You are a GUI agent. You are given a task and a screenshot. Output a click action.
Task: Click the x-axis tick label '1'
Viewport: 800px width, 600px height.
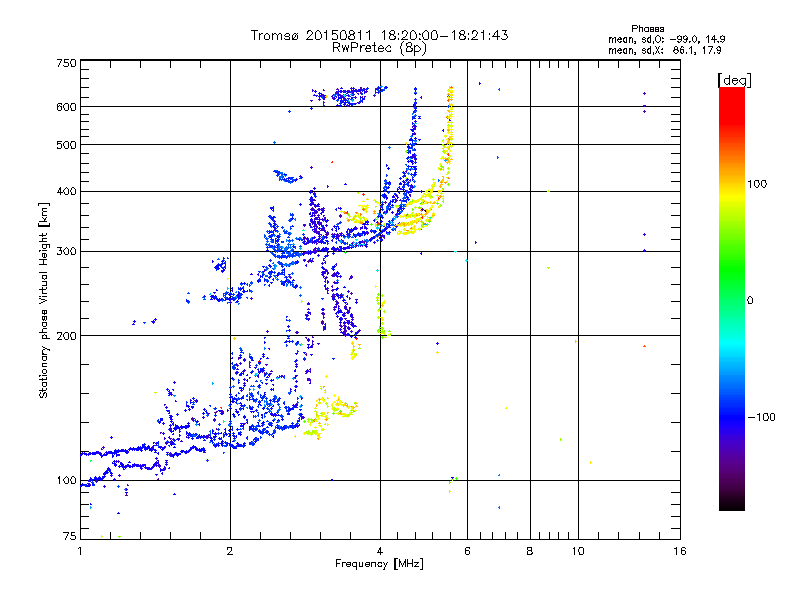tap(80, 551)
